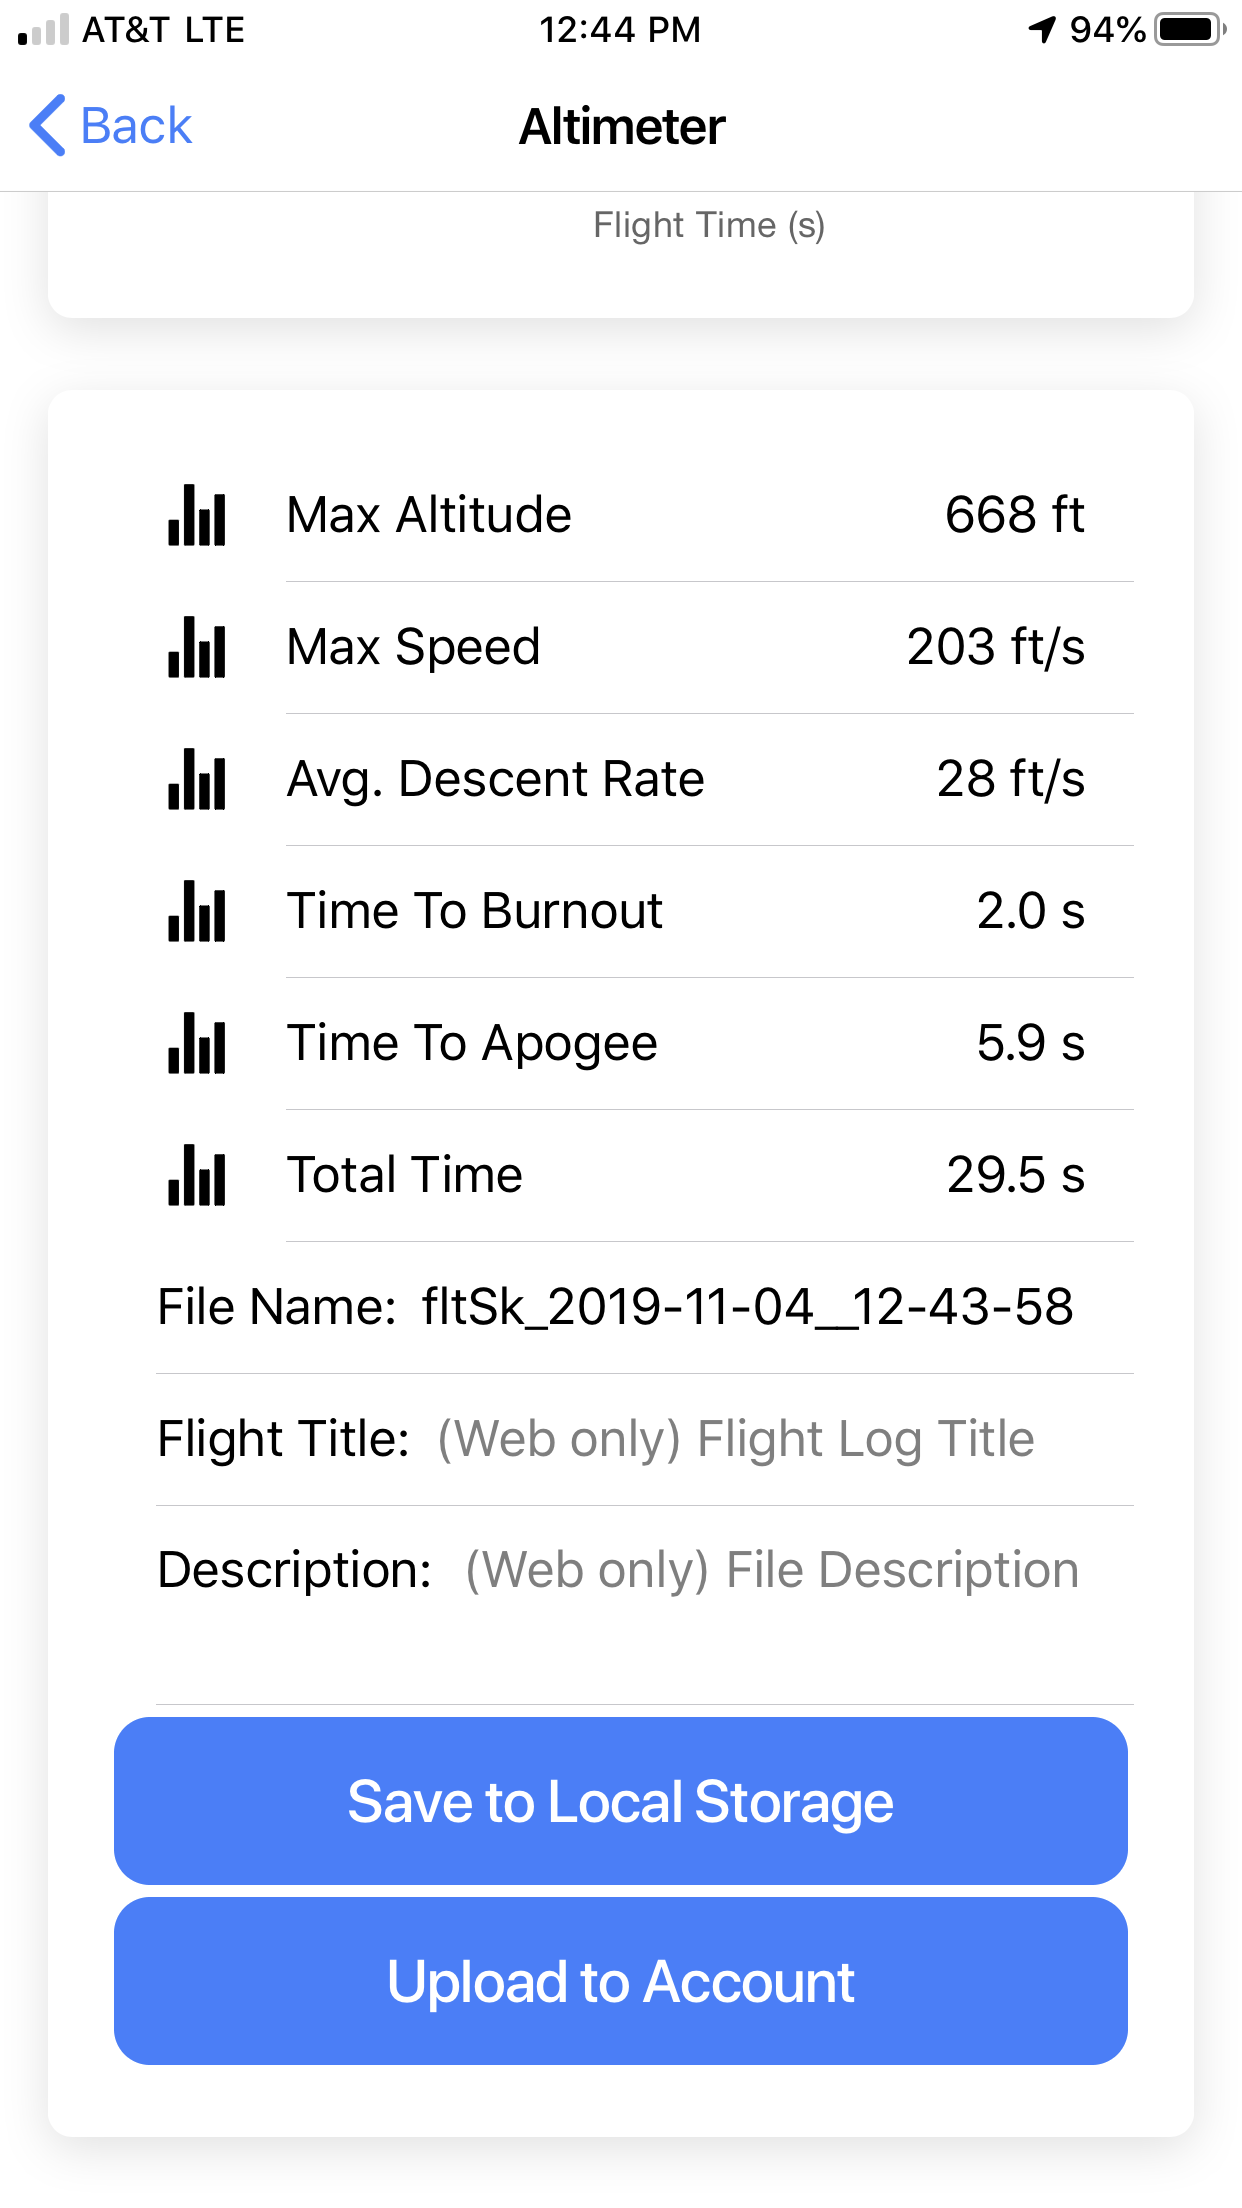Enter text in Flight Title field
Screen dimensions: 1242x2208
coord(735,1439)
